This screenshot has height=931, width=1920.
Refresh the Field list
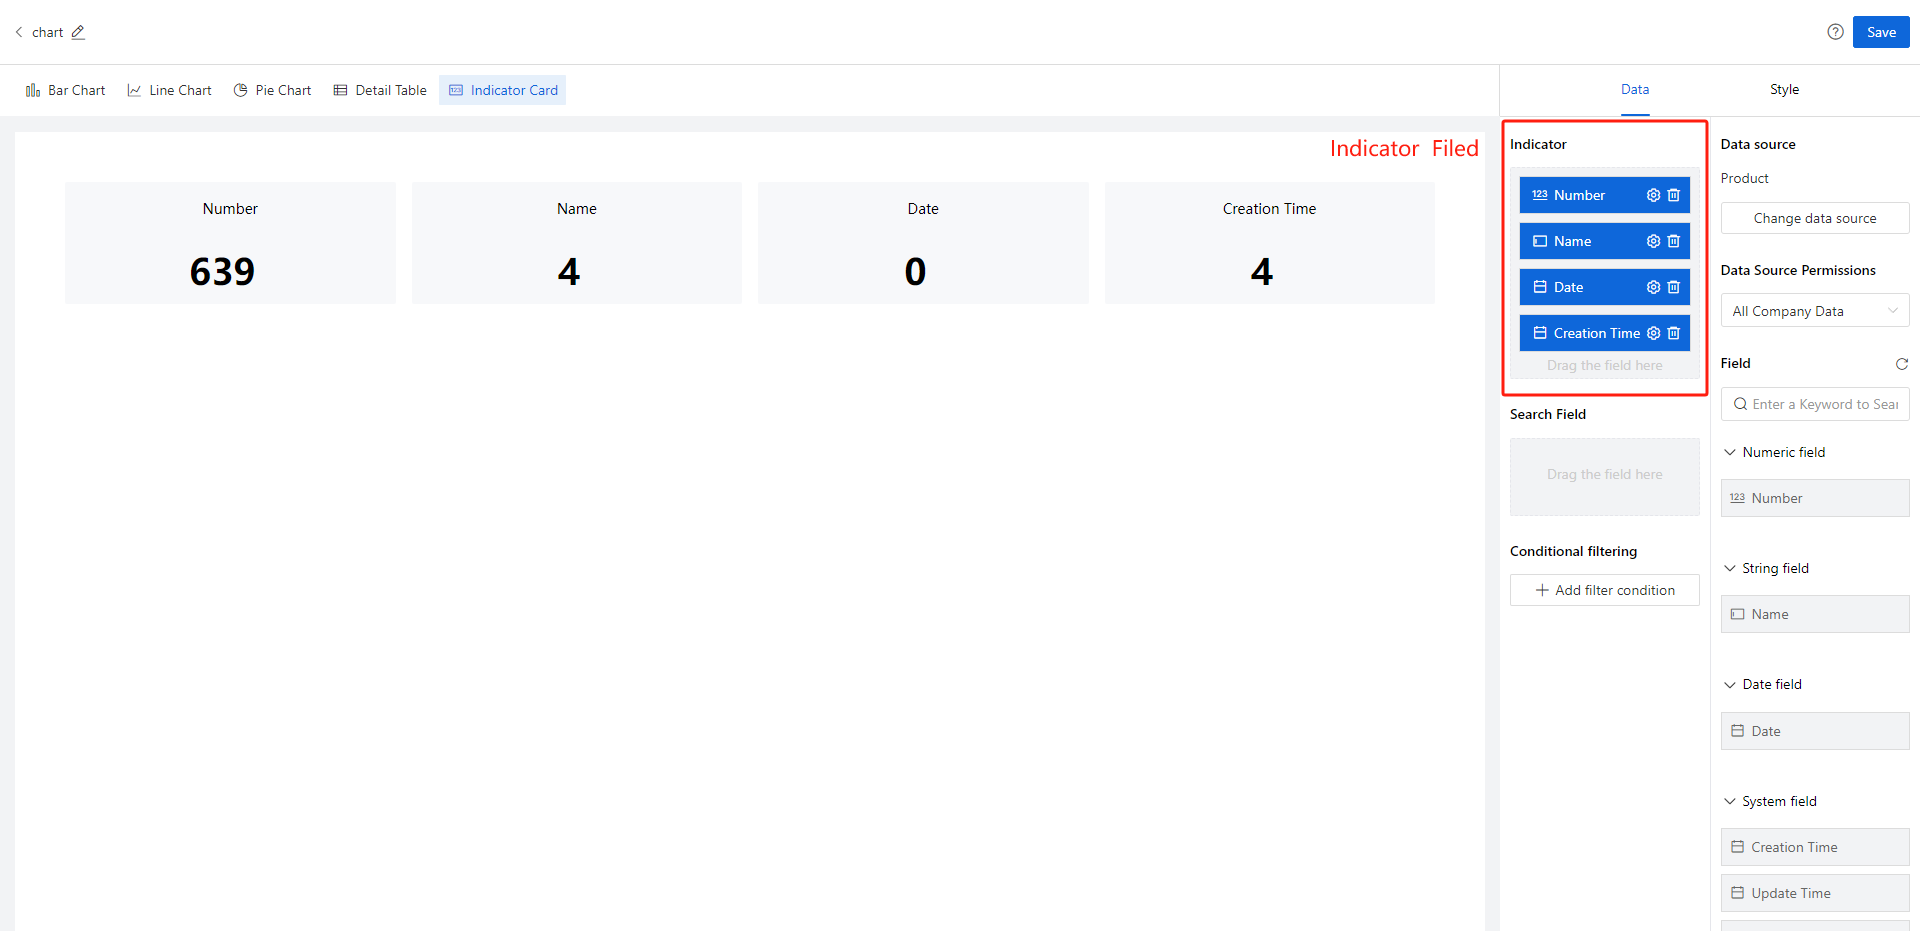click(1902, 364)
